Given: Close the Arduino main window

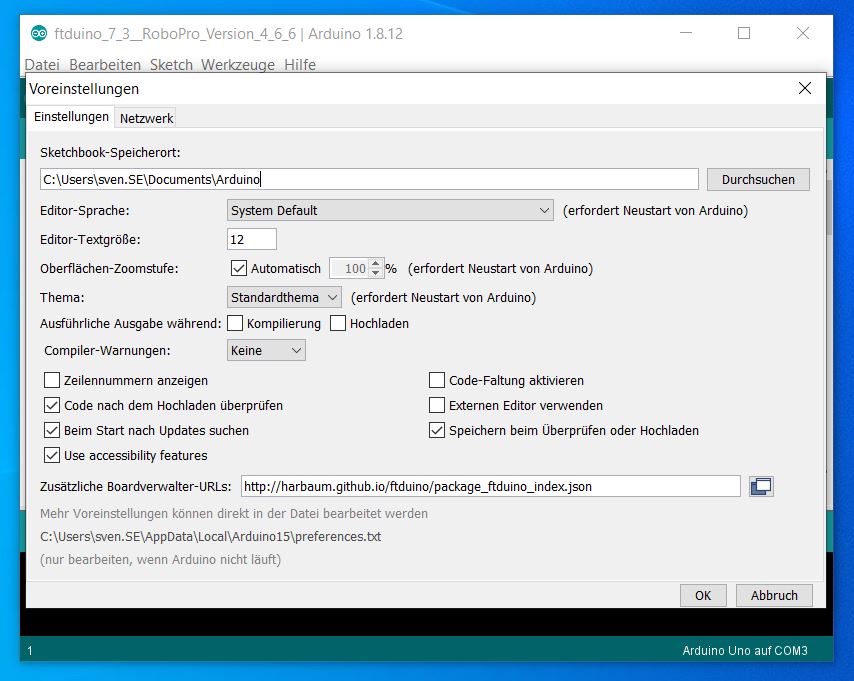Looking at the screenshot, I should coord(802,33).
